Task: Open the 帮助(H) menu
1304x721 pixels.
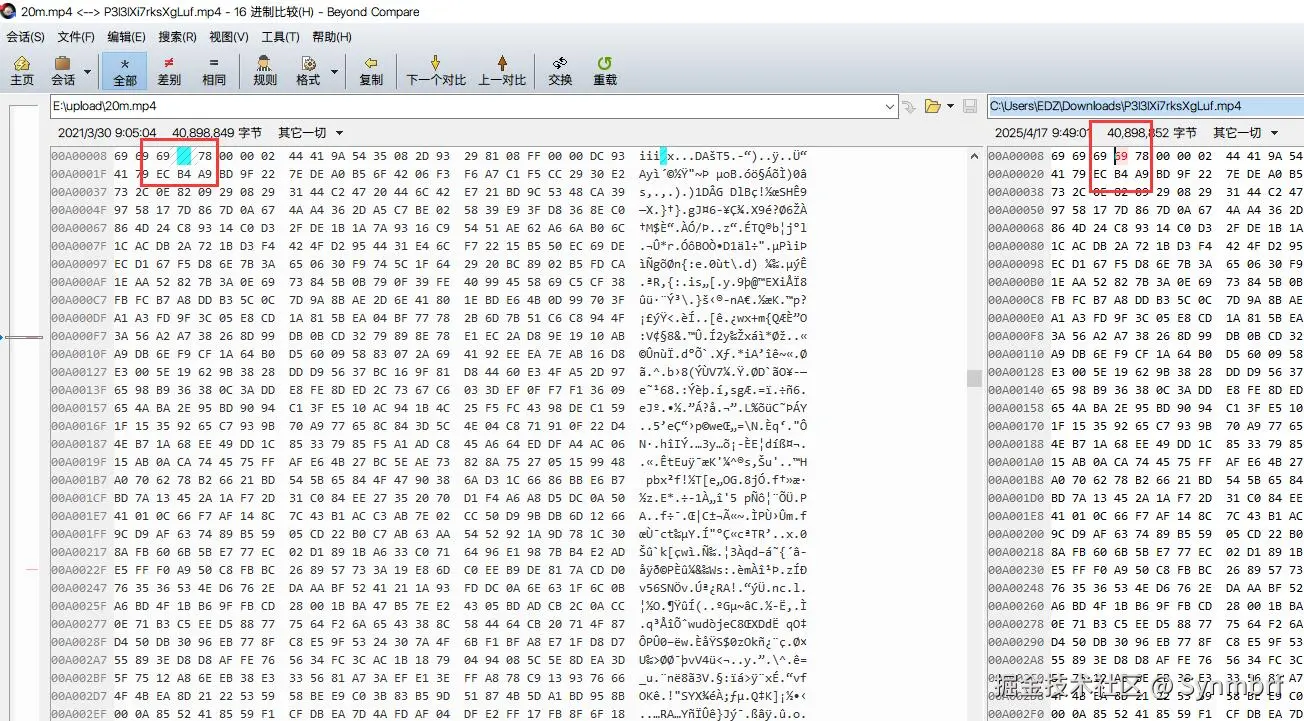Action: click(332, 37)
